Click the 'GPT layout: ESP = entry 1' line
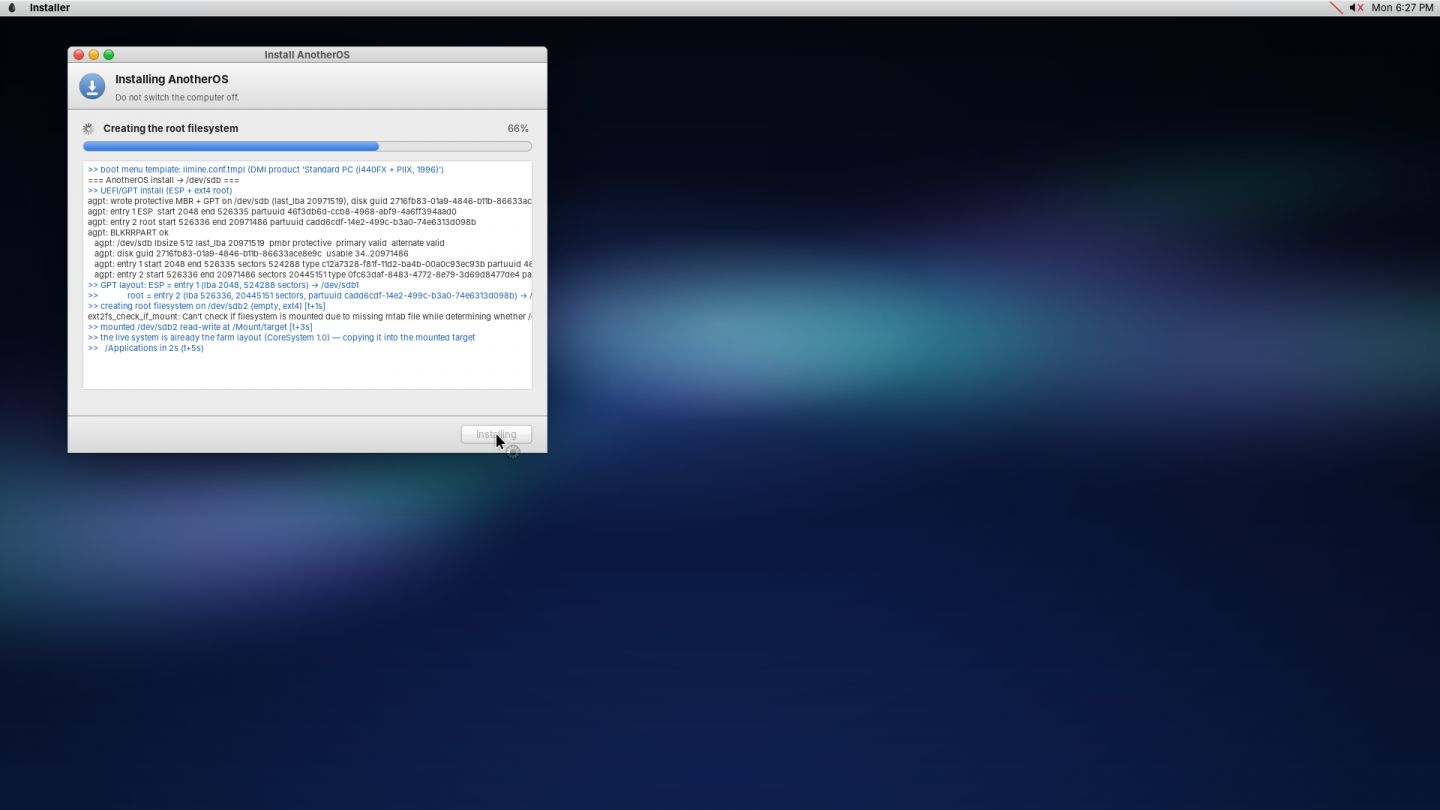1440x810 pixels. [223, 285]
